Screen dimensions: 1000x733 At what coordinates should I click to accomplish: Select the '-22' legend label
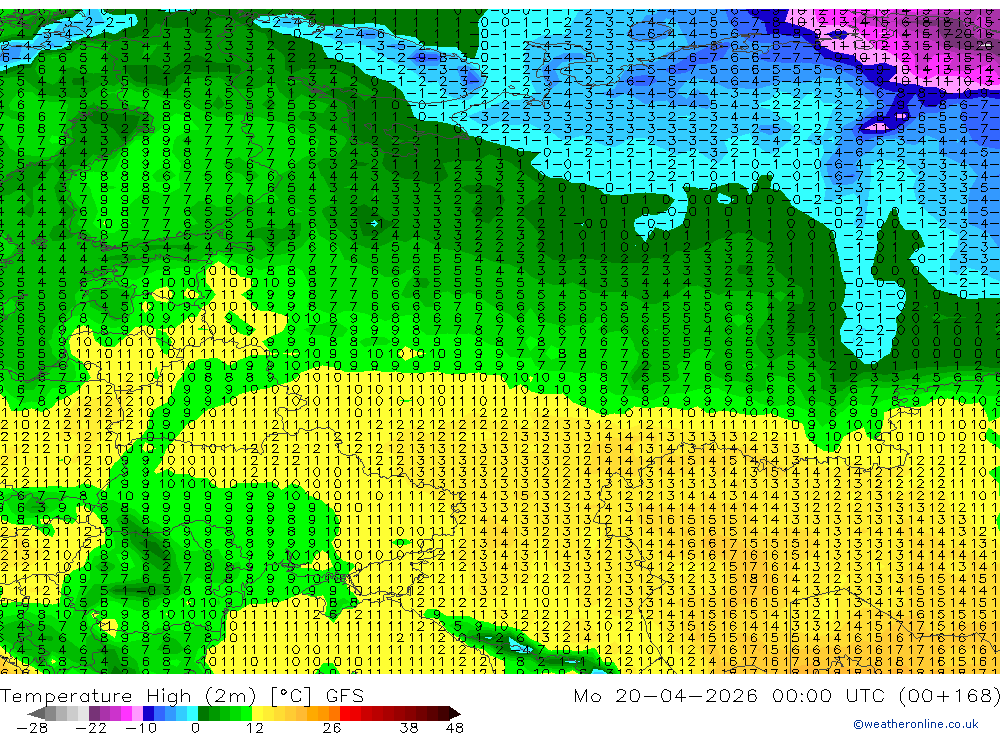(x=91, y=727)
